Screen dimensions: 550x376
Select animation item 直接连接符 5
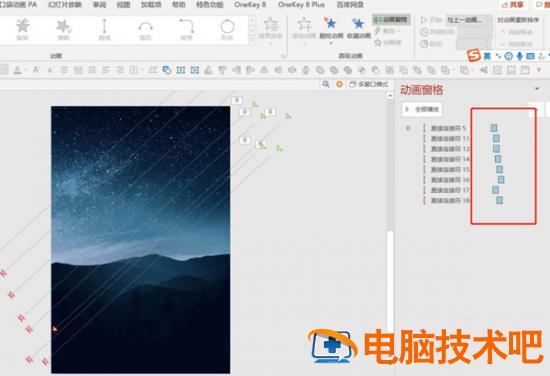click(448, 128)
